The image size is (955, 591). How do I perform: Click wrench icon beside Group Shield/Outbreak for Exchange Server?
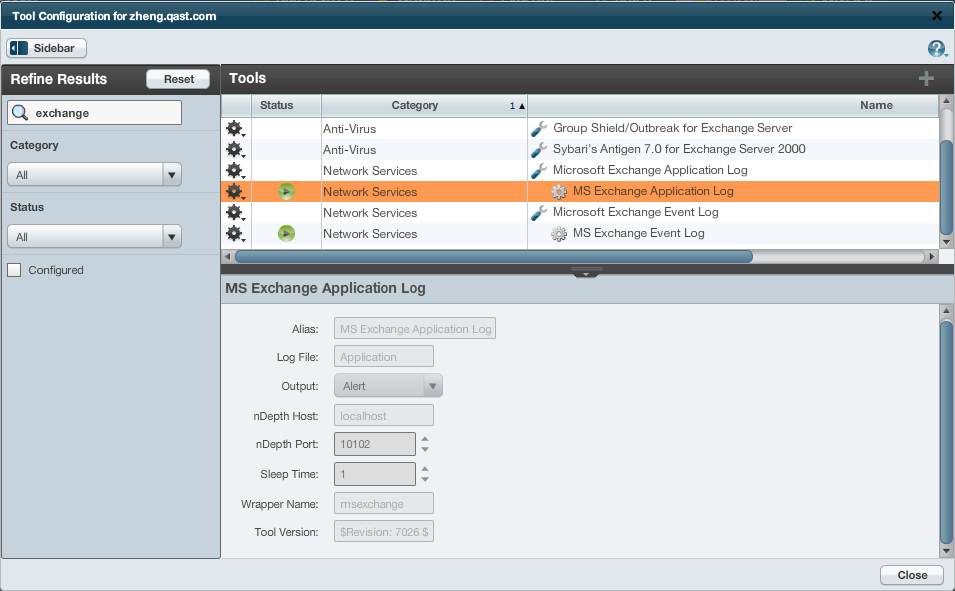click(x=539, y=129)
